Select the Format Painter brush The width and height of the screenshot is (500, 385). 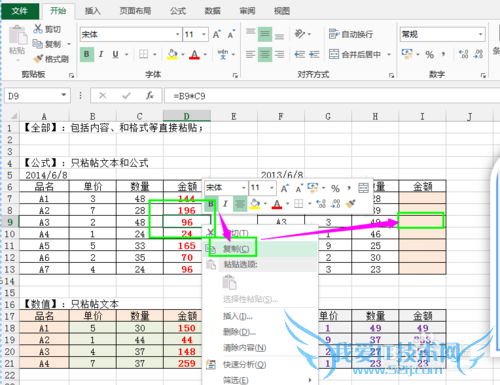[x=38, y=59]
